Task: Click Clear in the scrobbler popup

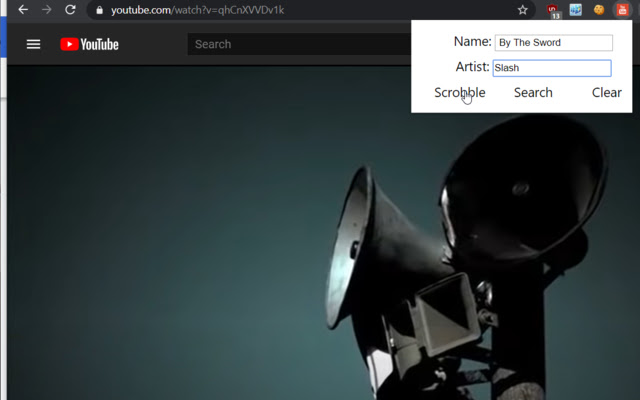Action: coord(607,93)
